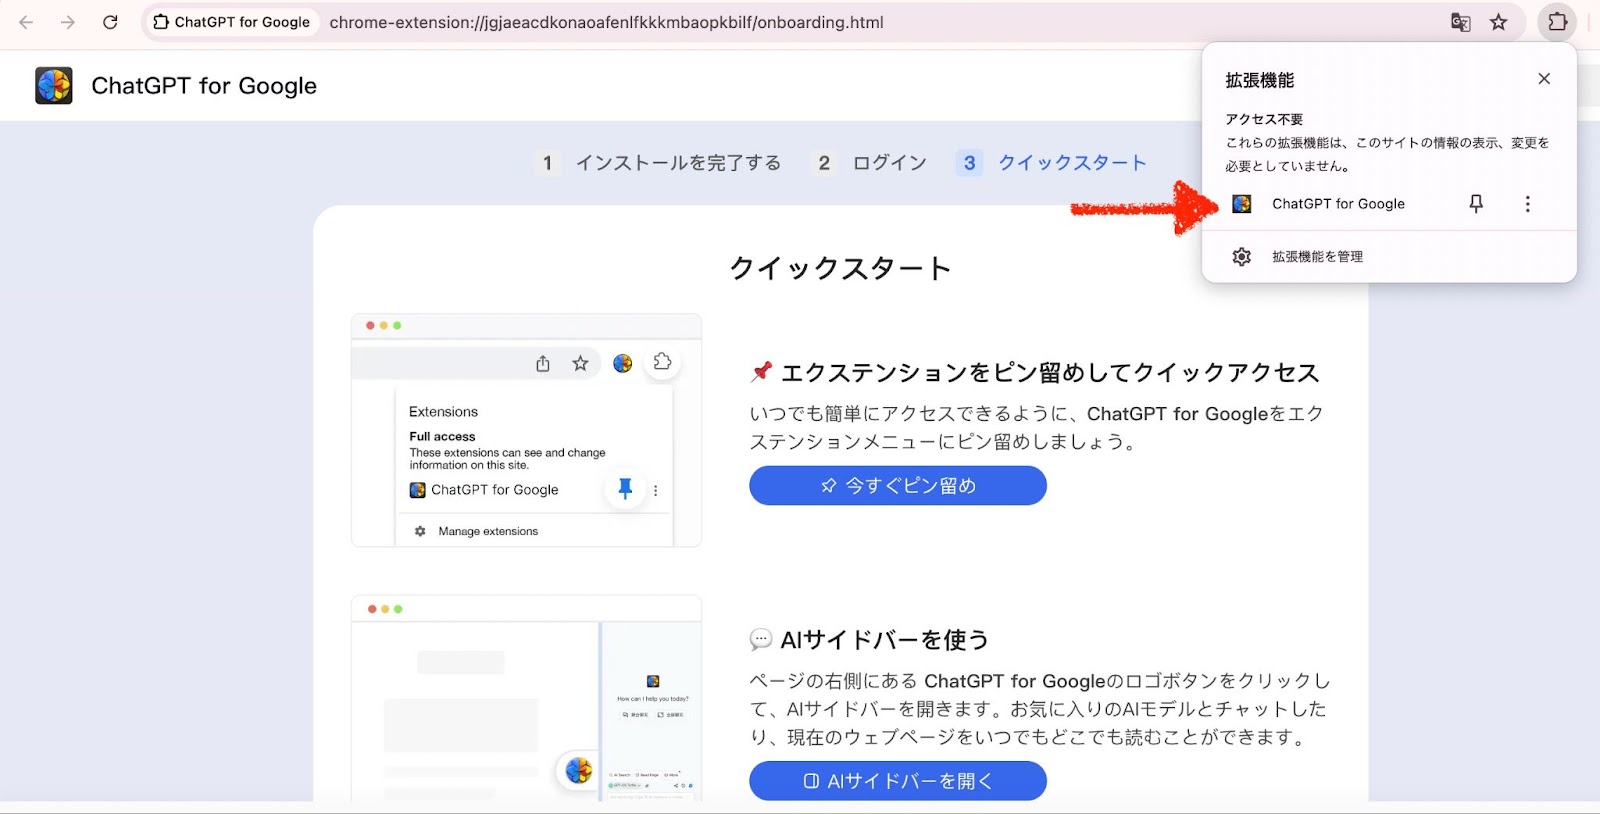The height and width of the screenshot is (814, 1600).
Task: Select step 1 インストールを完了する
Action: pos(659,163)
